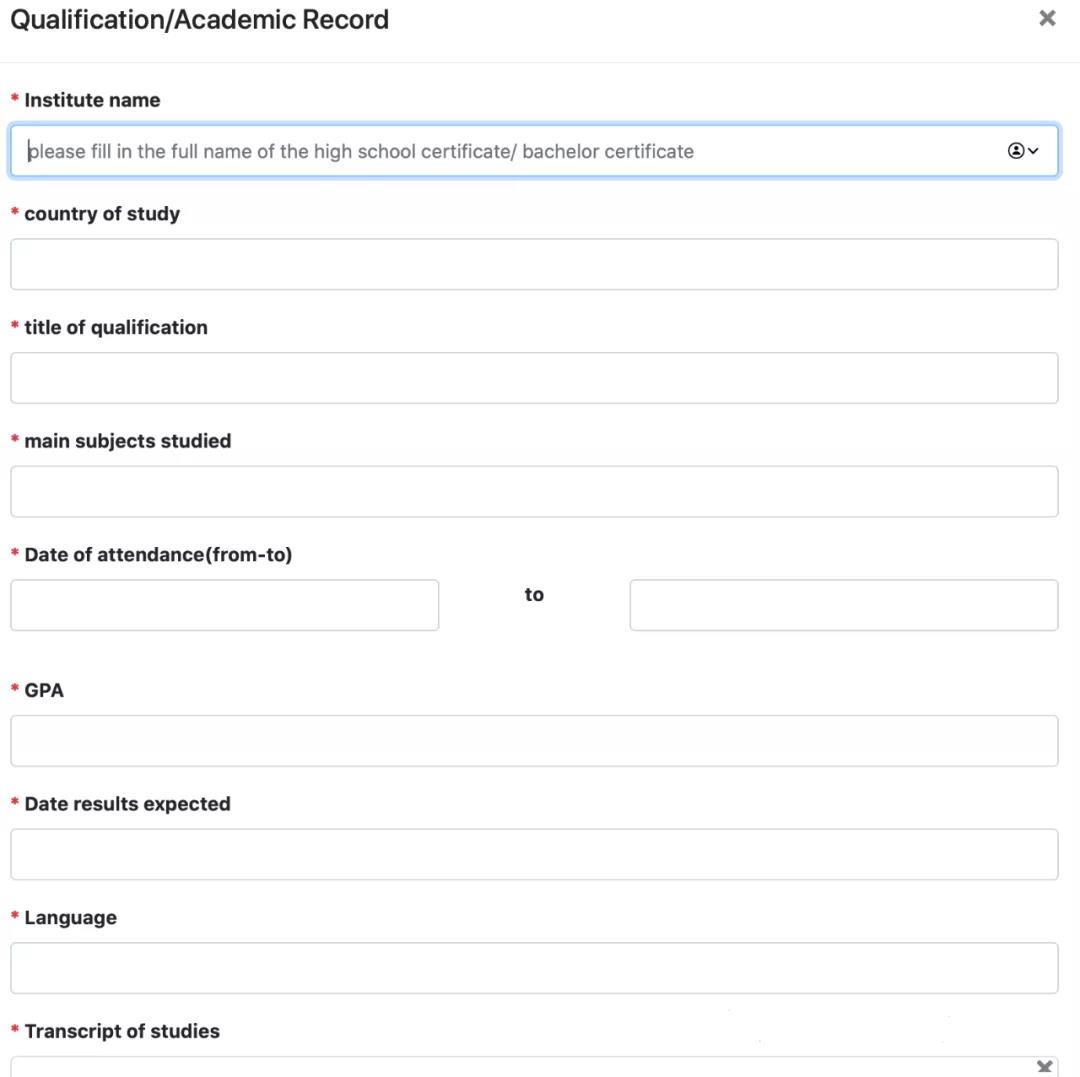Focus the title of qualification field
This screenshot has height=1077, width=1080.
[x=534, y=378]
